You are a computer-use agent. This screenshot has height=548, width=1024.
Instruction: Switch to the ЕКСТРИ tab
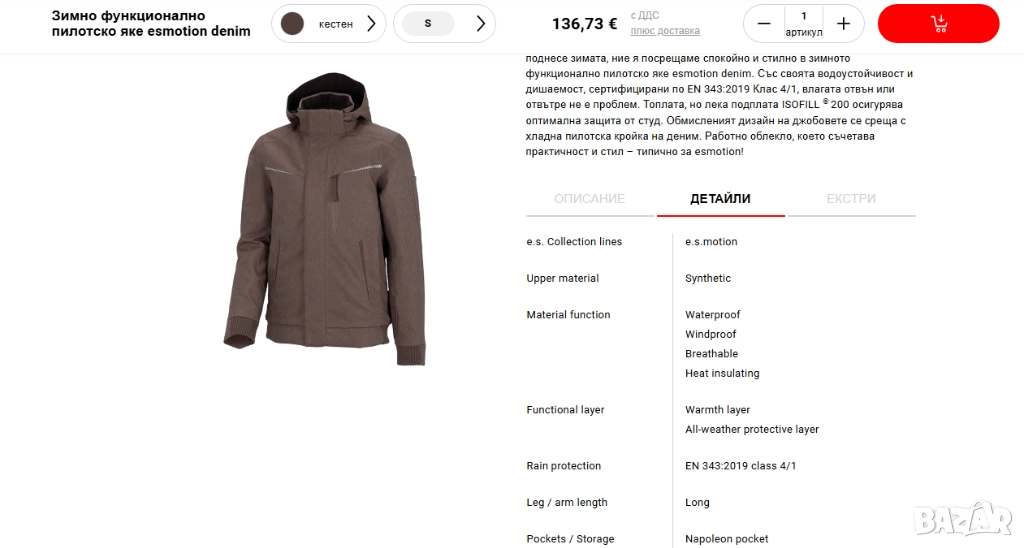point(851,199)
